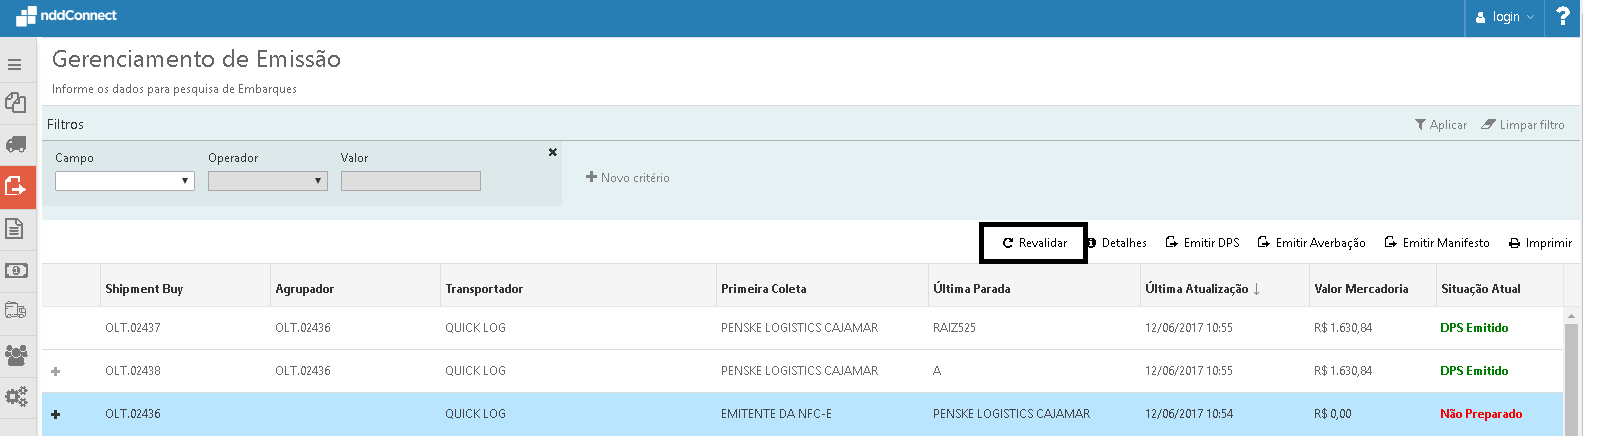Open the Campo dropdown

(125, 181)
